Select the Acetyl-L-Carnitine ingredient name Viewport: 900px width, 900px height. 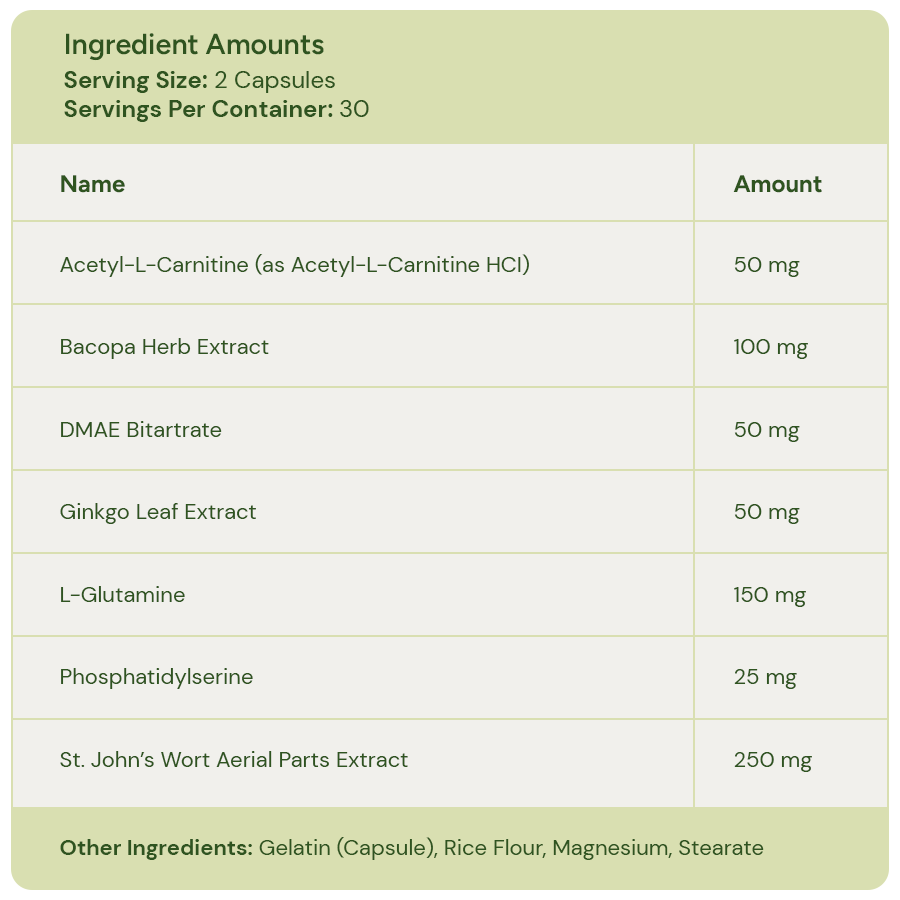click(294, 265)
